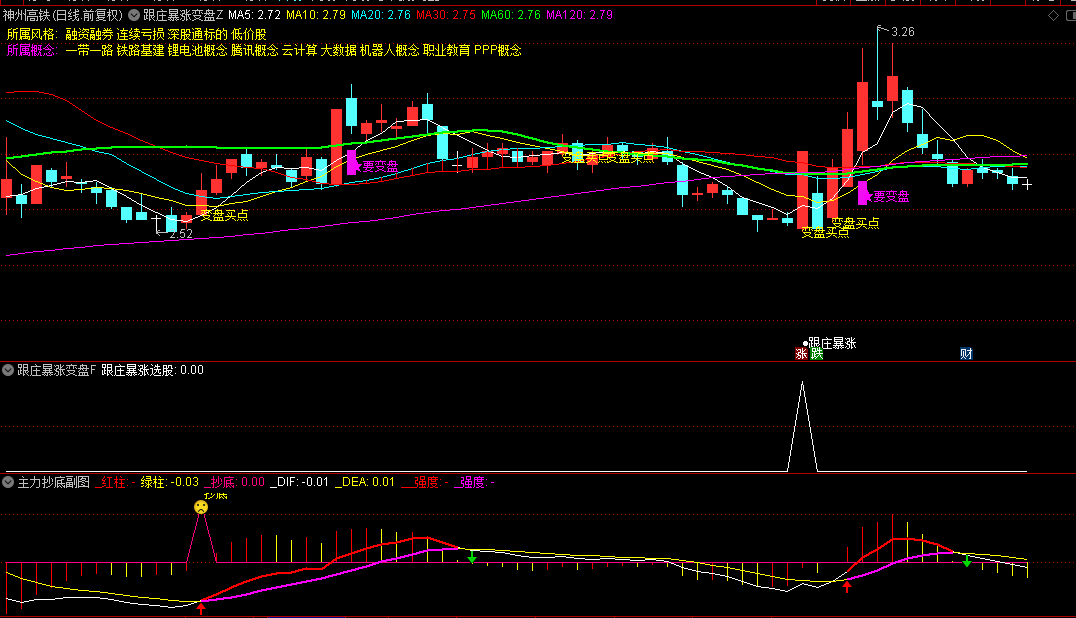Click the square window icon beside the diamond
This screenshot has height=618, width=1076.
[x=1071, y=15]
